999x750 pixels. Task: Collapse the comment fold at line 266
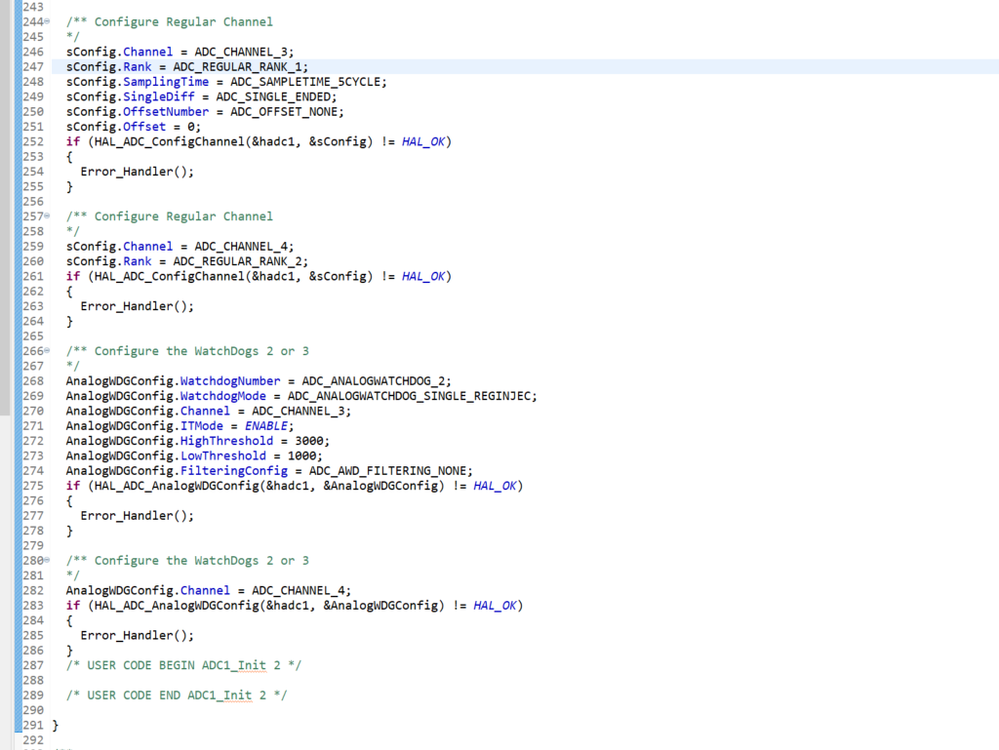pyautogui.click(x=47, y=350)
